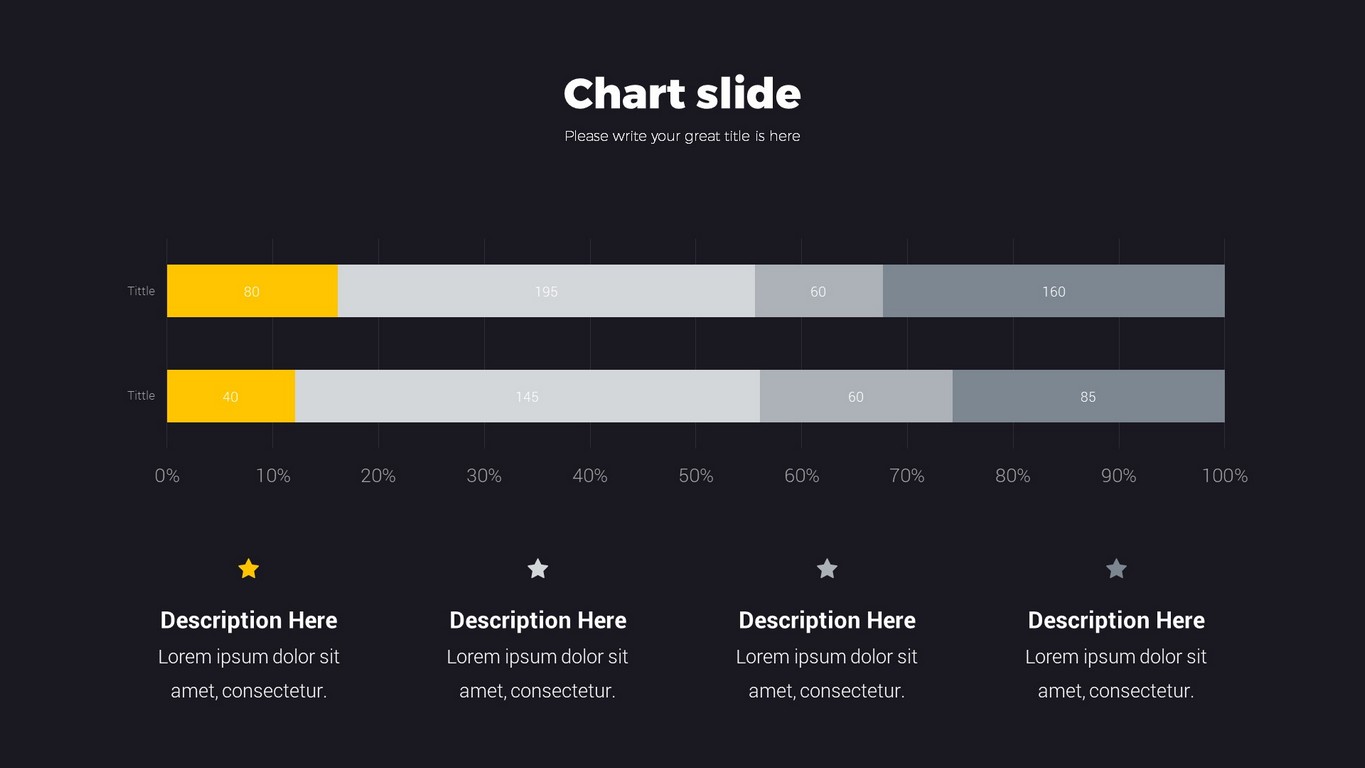Viewport: 1365px width, 768px height.
Task: Select the bottom bar segment labeled 60
Action: tap(855, 396)
